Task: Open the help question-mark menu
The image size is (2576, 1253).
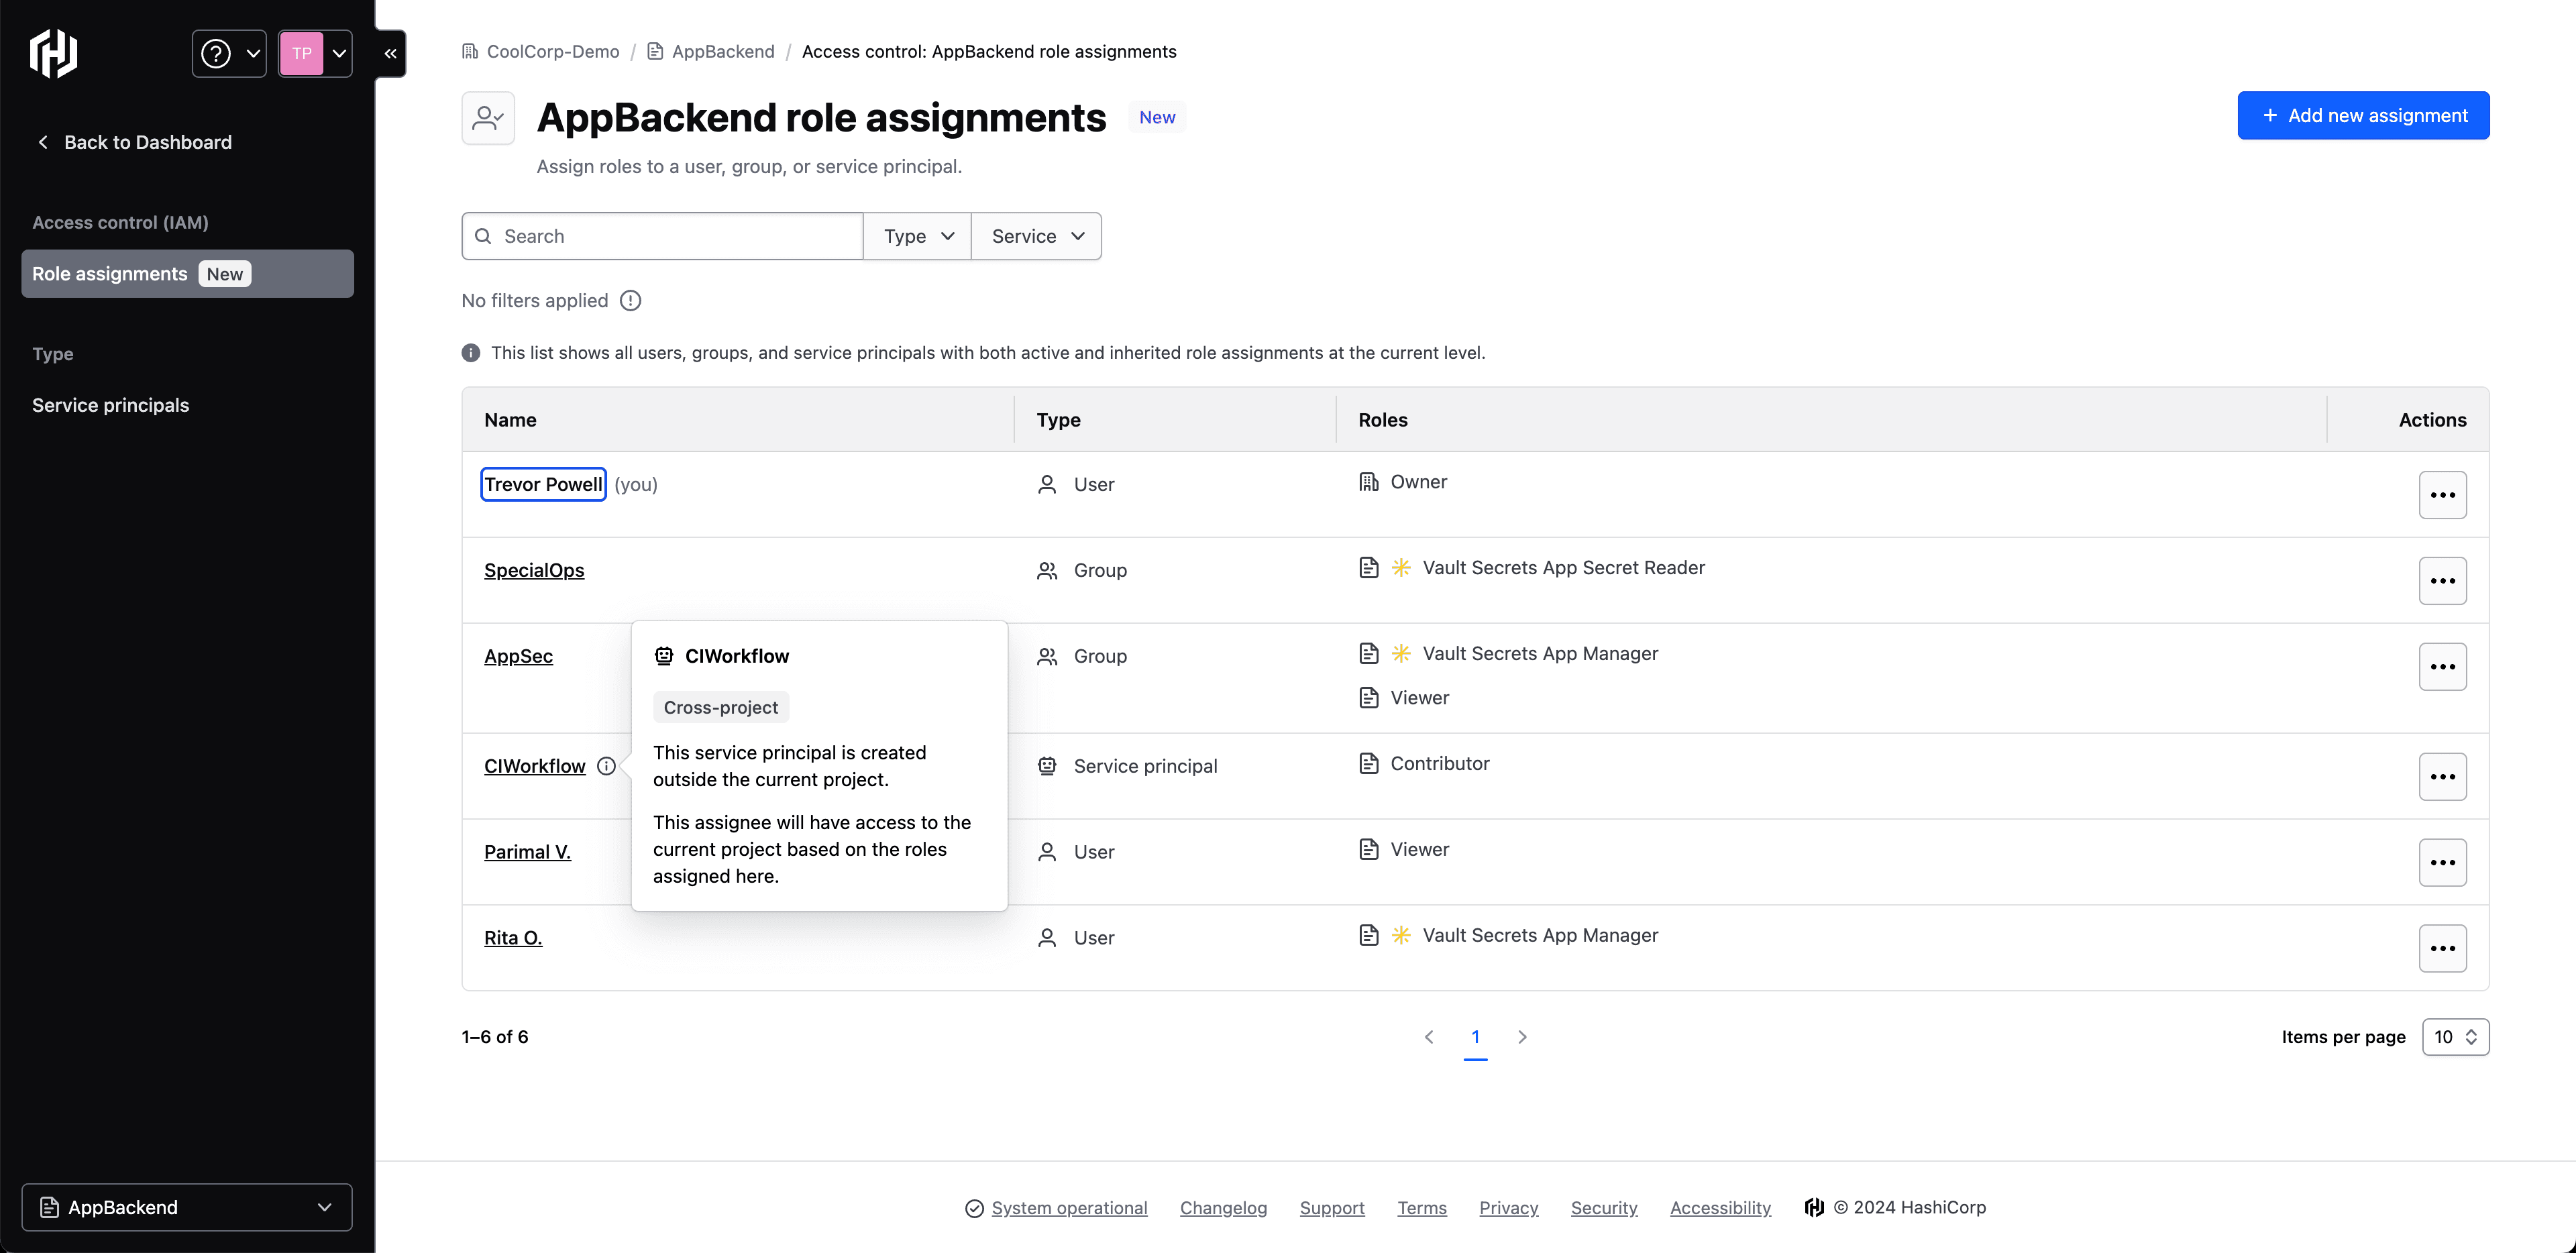Action: [x=229, y=53]
